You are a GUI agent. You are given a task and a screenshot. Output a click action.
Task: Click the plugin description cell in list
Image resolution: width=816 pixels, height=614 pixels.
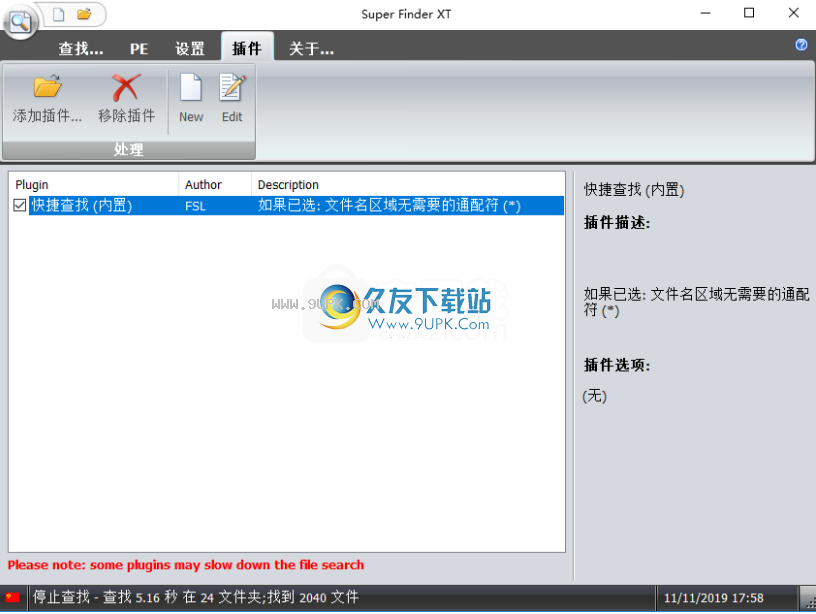[x=389, y=206]
